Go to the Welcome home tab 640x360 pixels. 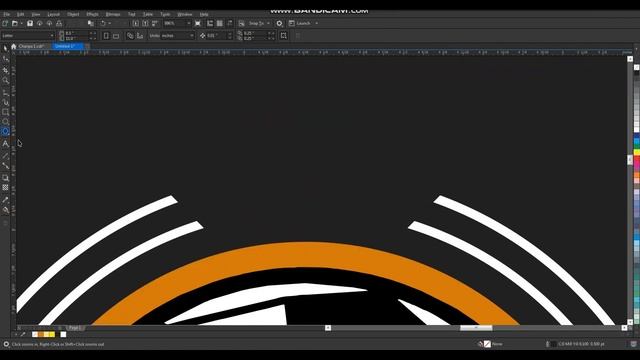tap(13, 46)
